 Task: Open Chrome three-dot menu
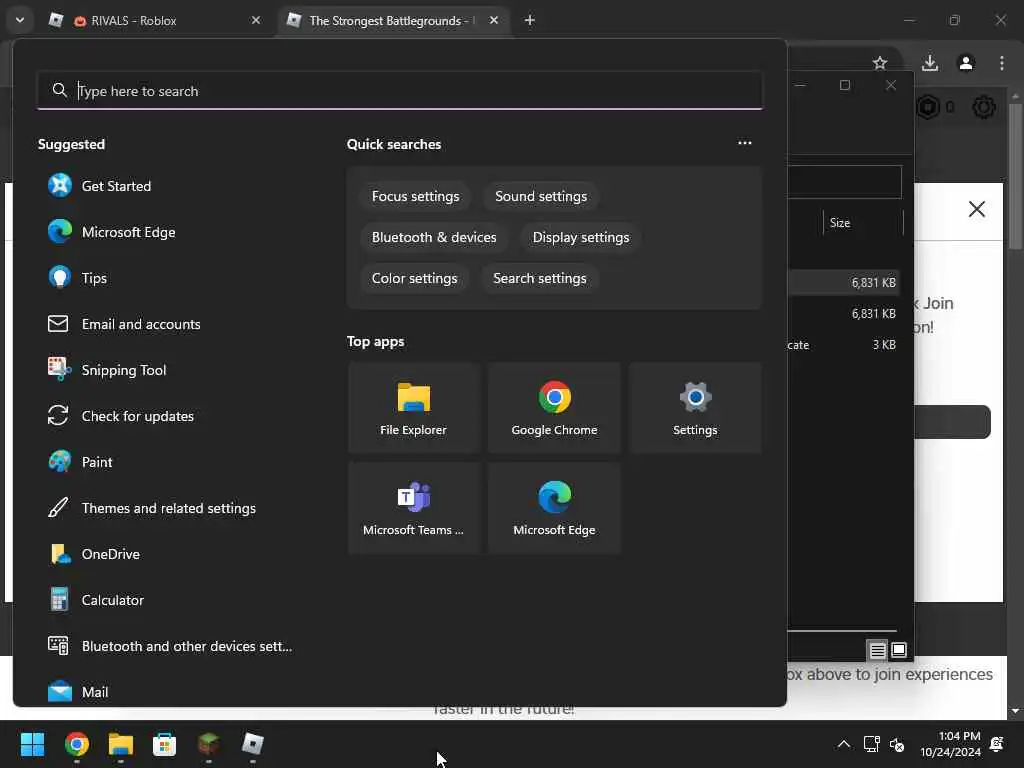pos(1002,63)
